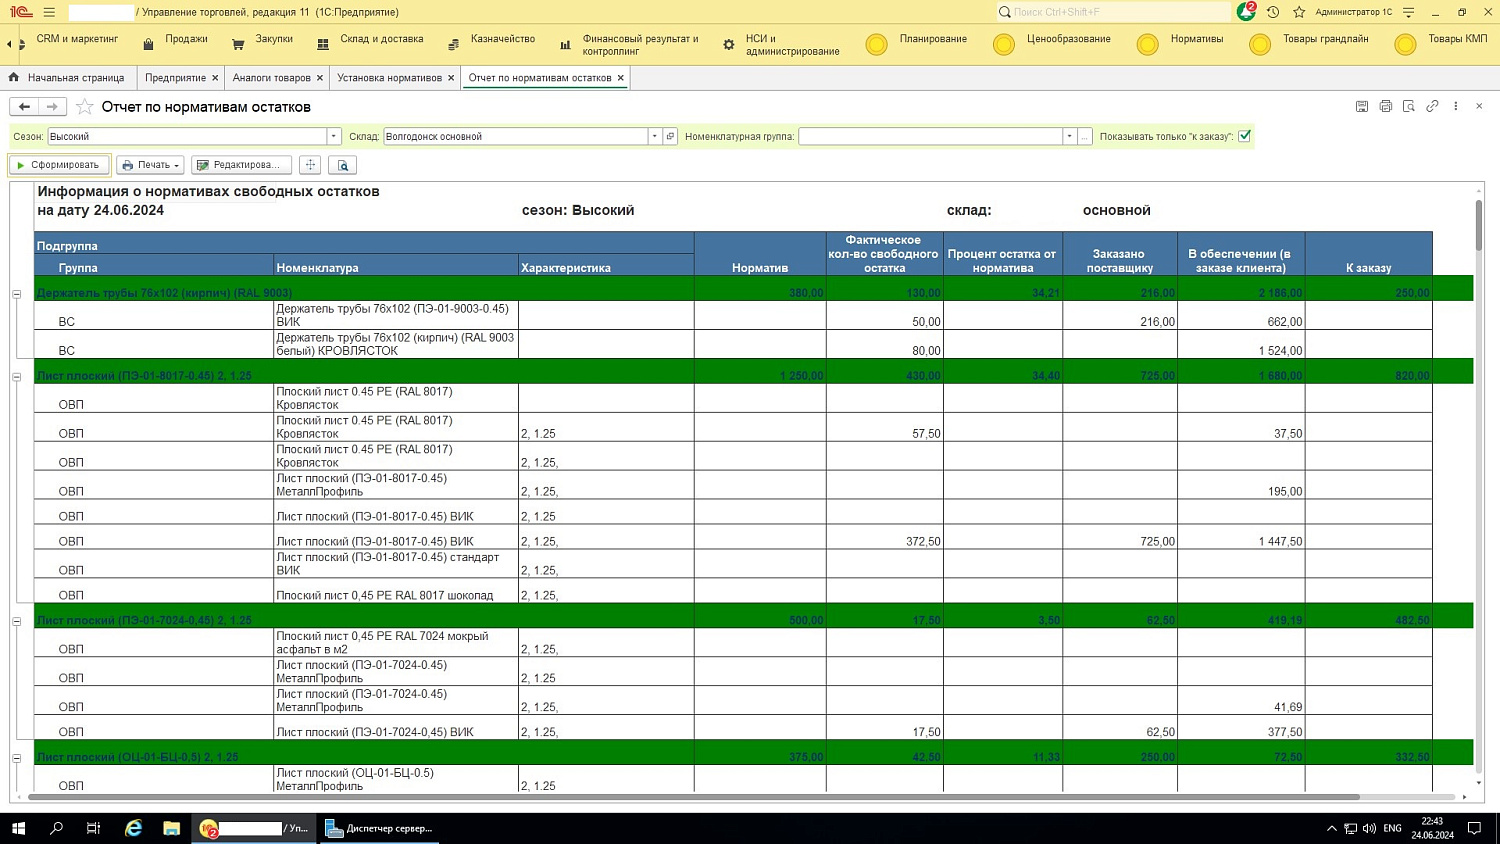Click the expand groups crosshair toolbar button
1500x844 pixels.
(310, 165)
